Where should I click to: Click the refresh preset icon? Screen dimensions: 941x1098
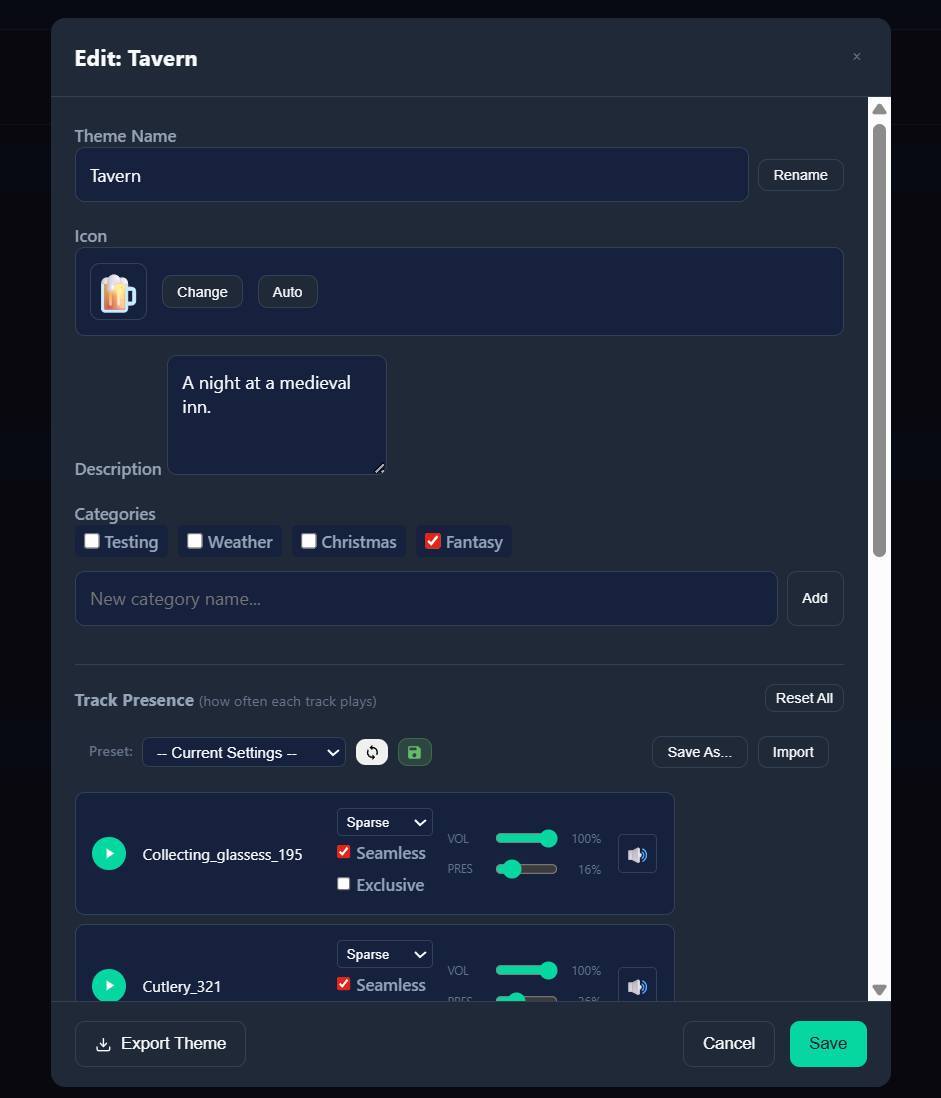click(372, 753)
